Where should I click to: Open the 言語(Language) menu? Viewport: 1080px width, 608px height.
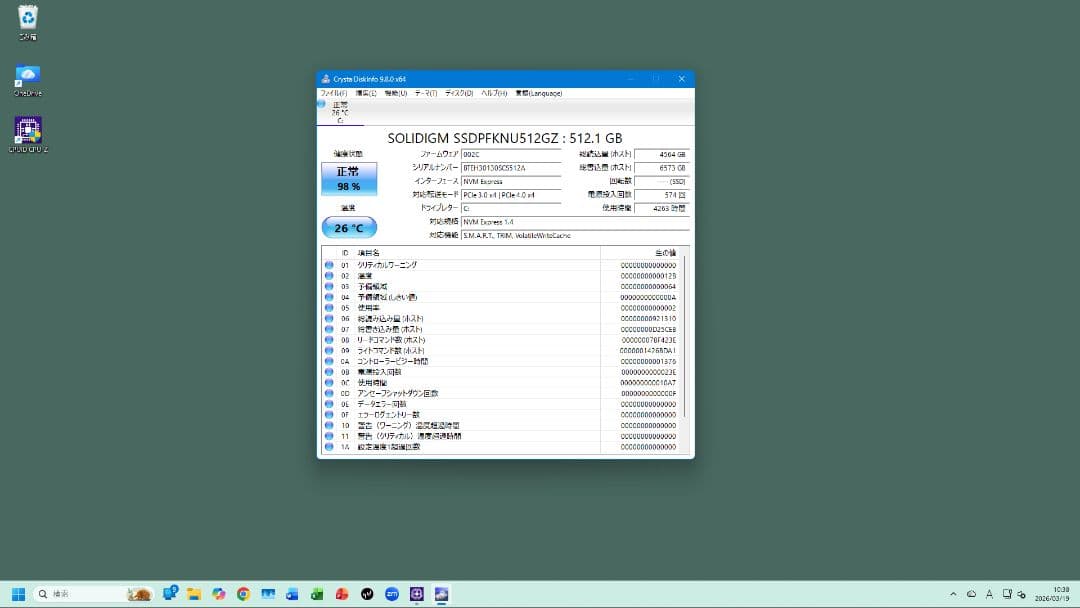coord(539,93)
